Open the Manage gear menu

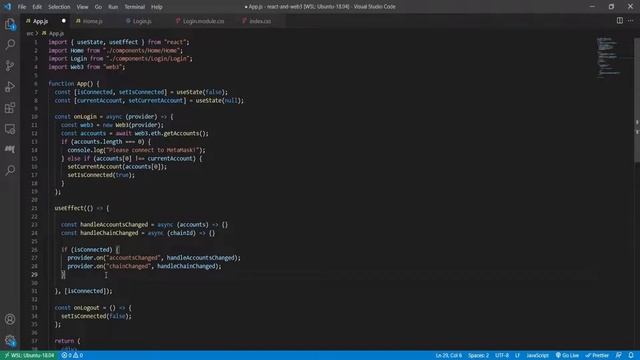[10, 340]
